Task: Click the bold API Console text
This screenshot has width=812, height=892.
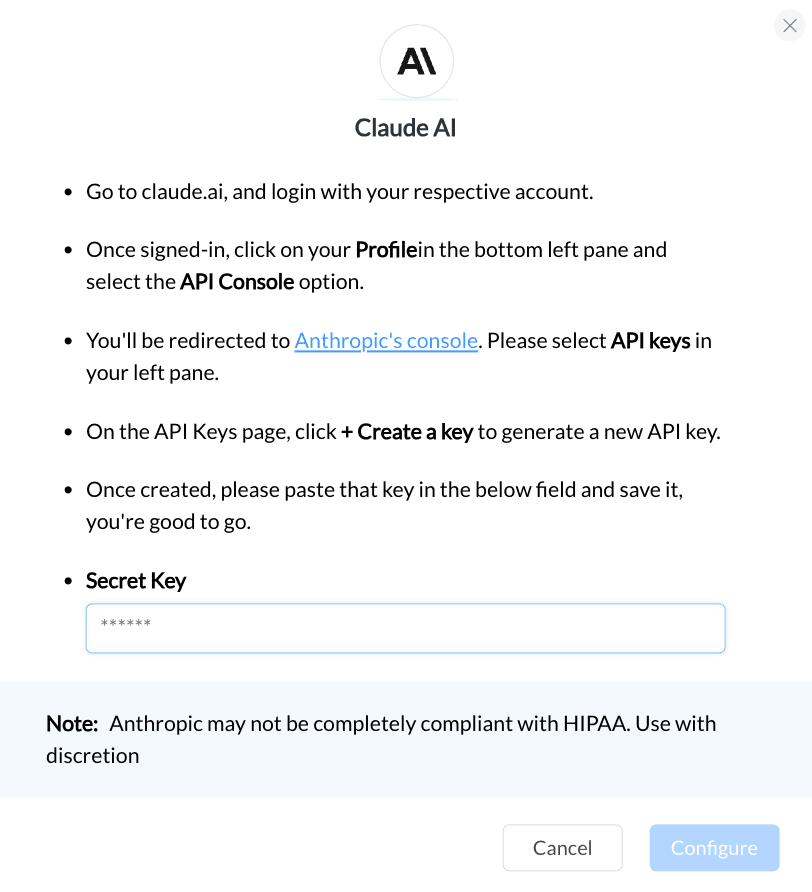Action: pos(237,282)
